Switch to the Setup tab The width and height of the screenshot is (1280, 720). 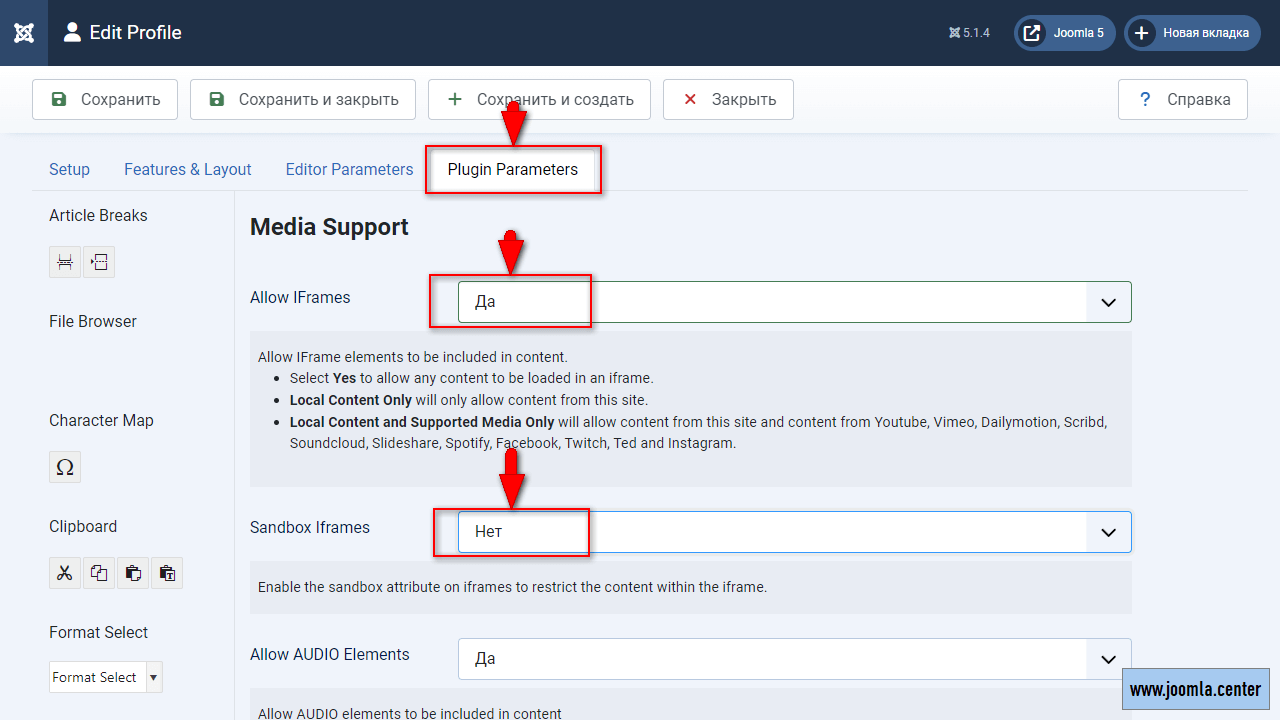[x=69, y=170]
